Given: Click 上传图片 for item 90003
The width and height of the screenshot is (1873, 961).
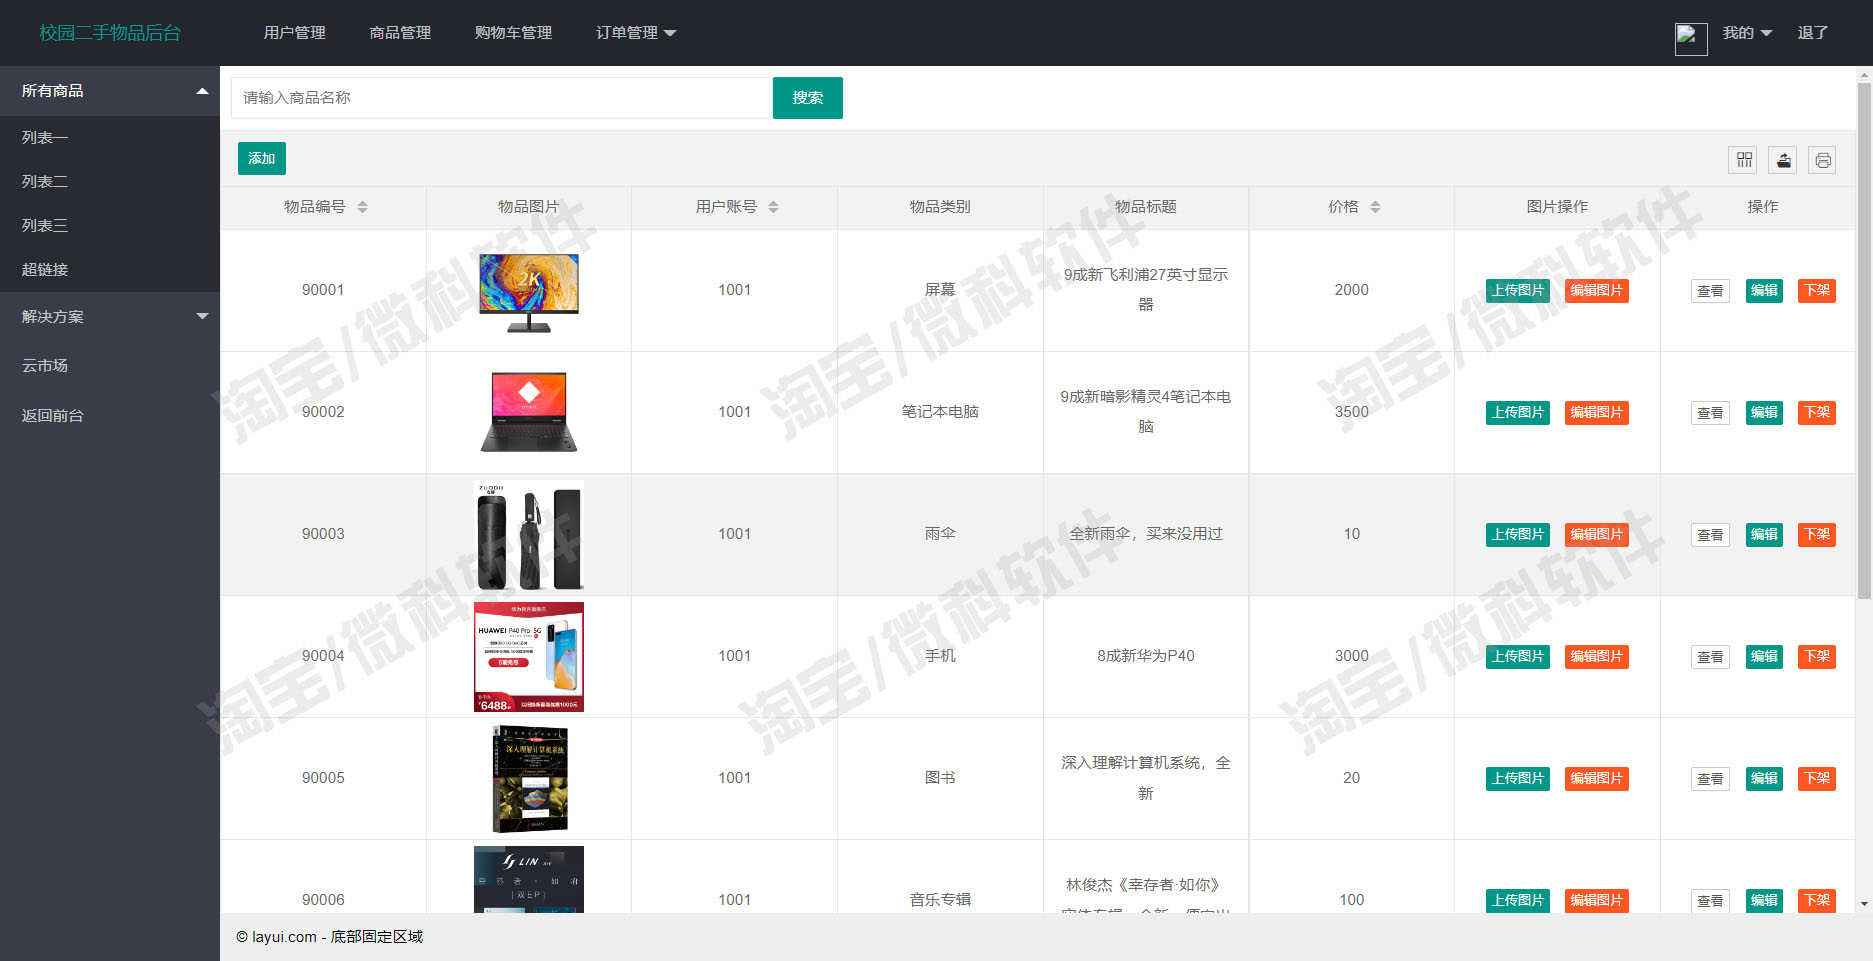Looking at the screenshot, I should pos(1518,535).
